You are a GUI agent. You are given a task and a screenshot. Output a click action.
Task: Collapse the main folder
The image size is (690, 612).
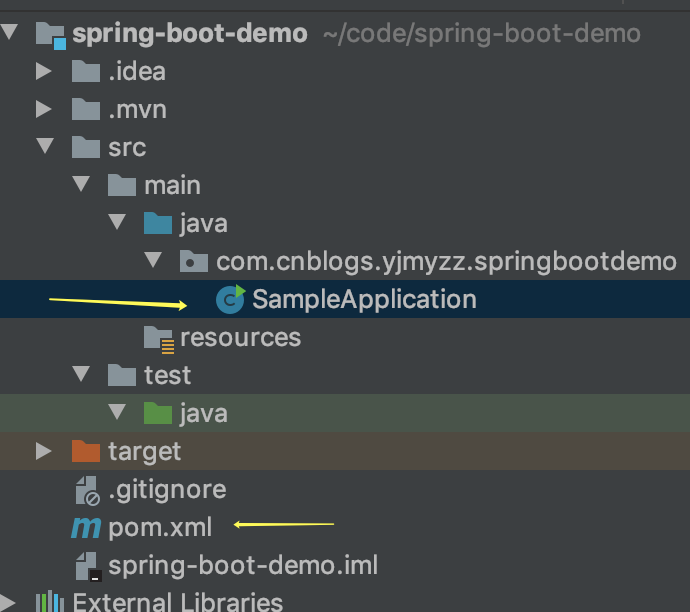pos(81,183)
